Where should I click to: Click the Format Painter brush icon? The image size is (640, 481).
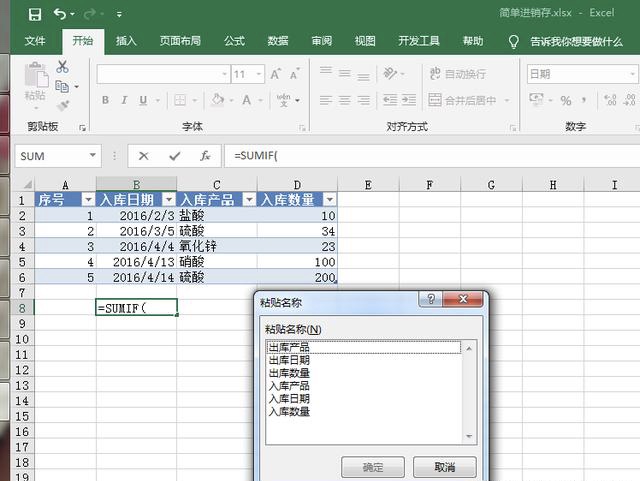62,105
